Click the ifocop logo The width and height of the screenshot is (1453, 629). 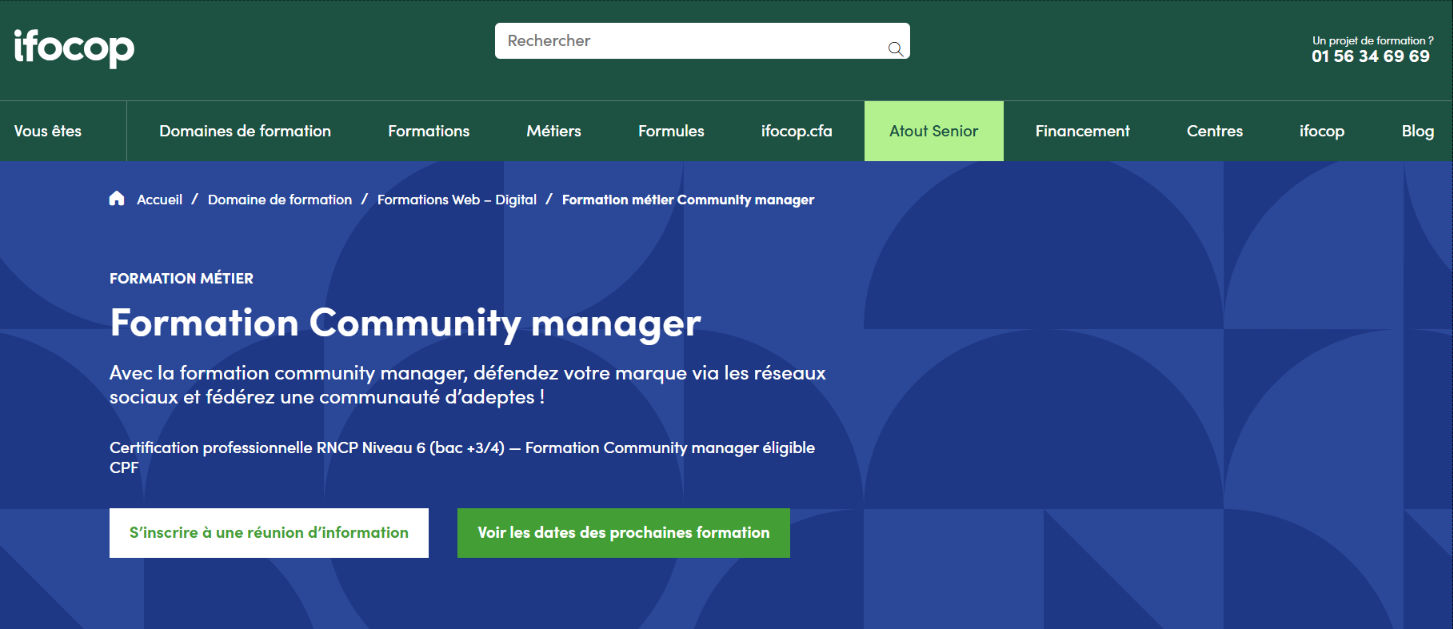tap(73, 47)
